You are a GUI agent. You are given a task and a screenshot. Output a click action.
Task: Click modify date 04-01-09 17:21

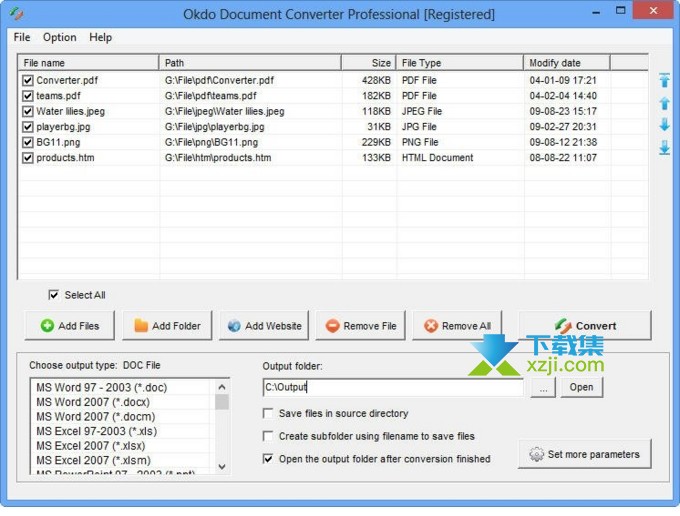[x=563, y=80]
